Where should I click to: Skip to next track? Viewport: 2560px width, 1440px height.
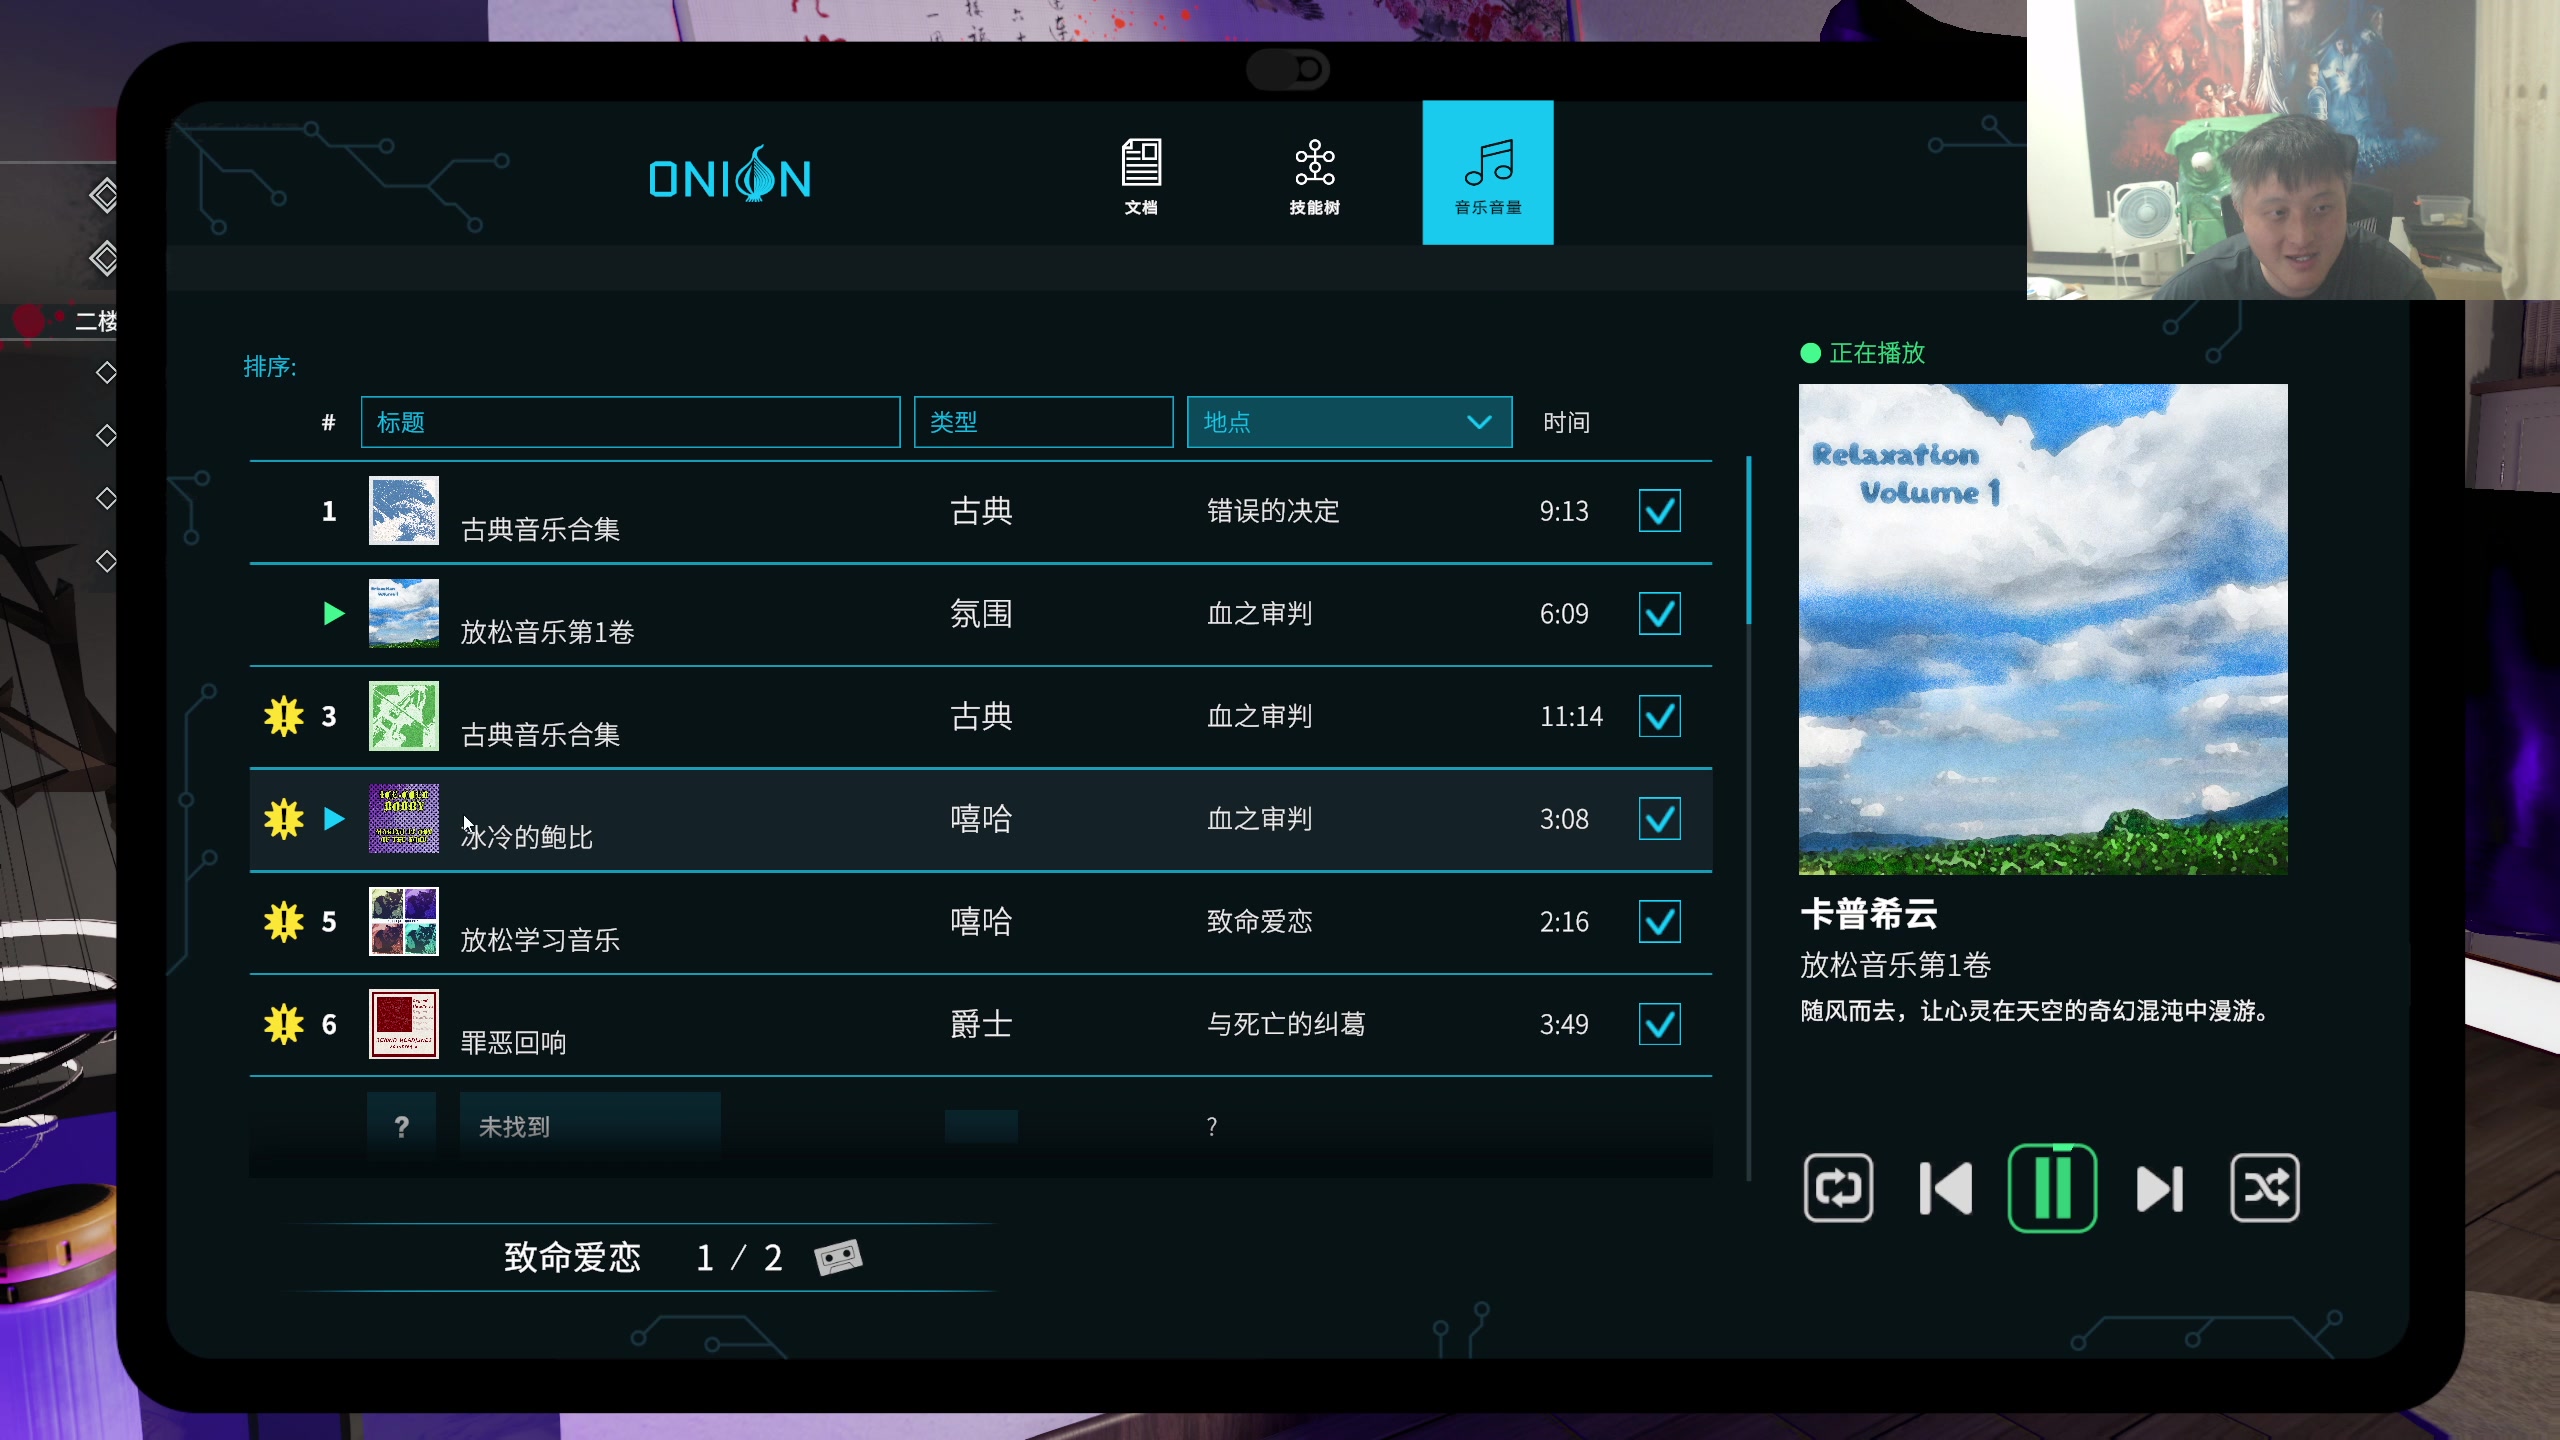point(2160,1188)
